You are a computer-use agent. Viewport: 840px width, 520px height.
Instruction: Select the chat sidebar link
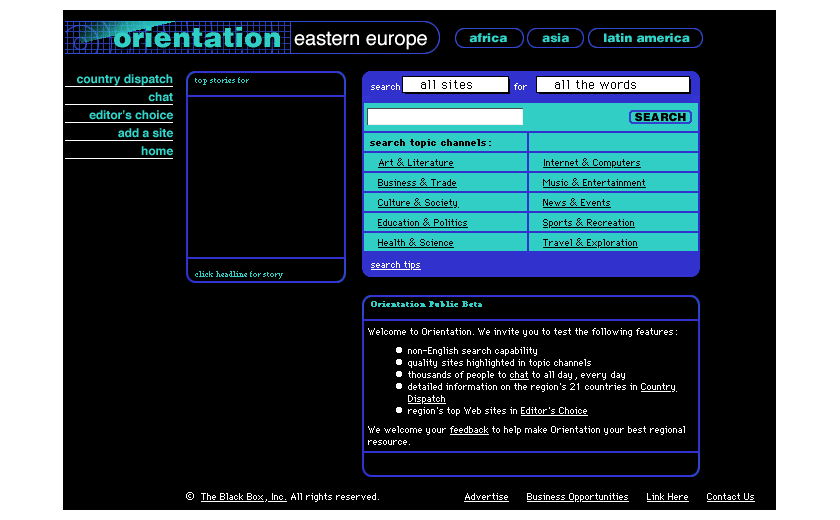[x=160, y=97]
